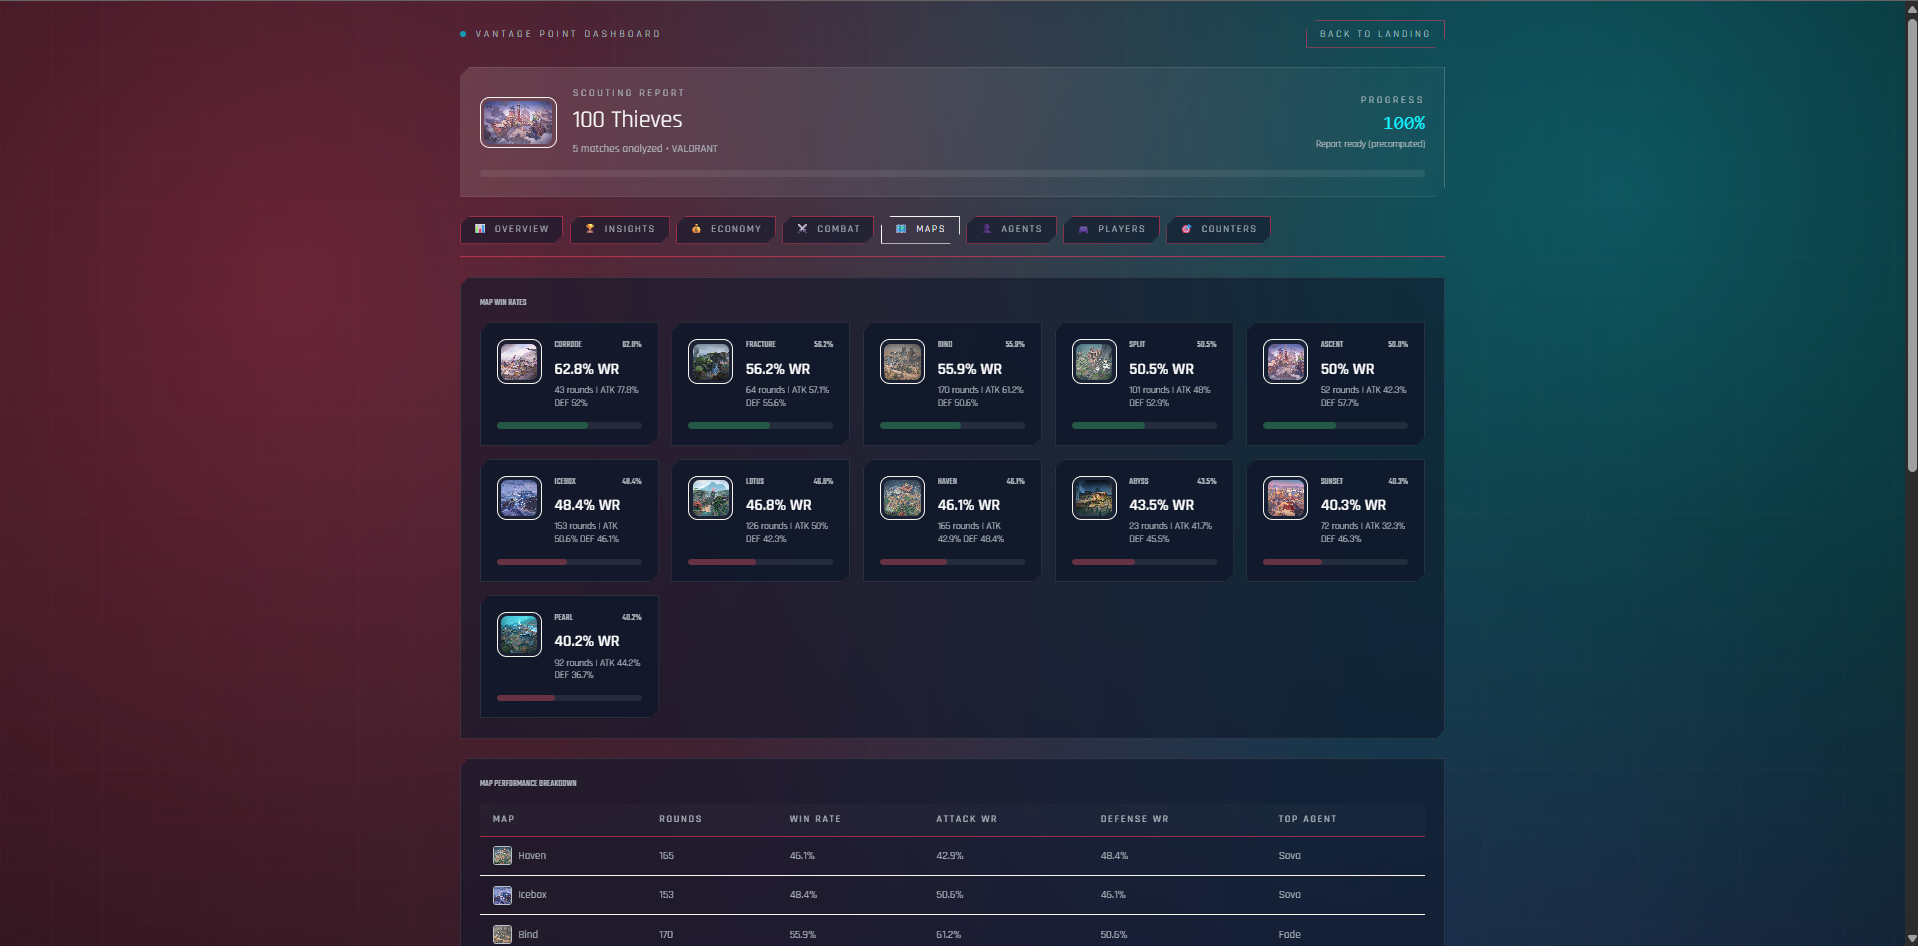Click "Icebox" name in the breakdown table
Screen dimensions: 1918x946
coord(532,895)
